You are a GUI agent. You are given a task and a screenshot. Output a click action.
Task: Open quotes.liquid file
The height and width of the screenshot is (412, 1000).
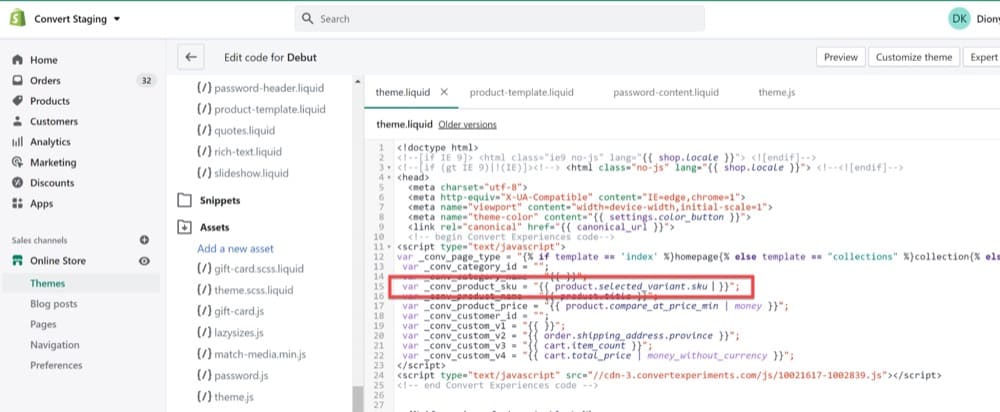(x=236, y=130)
